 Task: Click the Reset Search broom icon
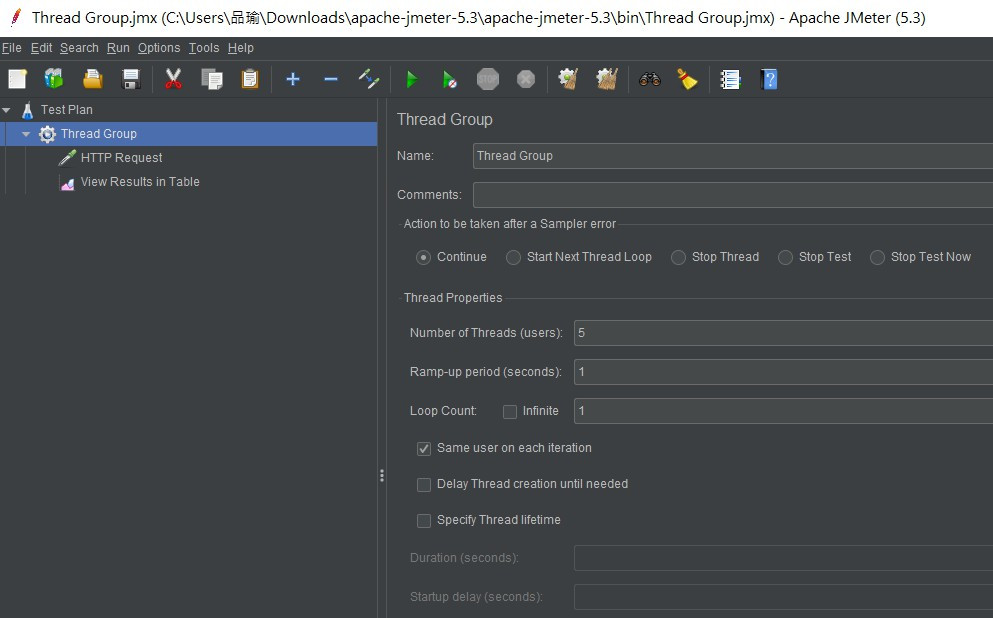click(687, 79)
